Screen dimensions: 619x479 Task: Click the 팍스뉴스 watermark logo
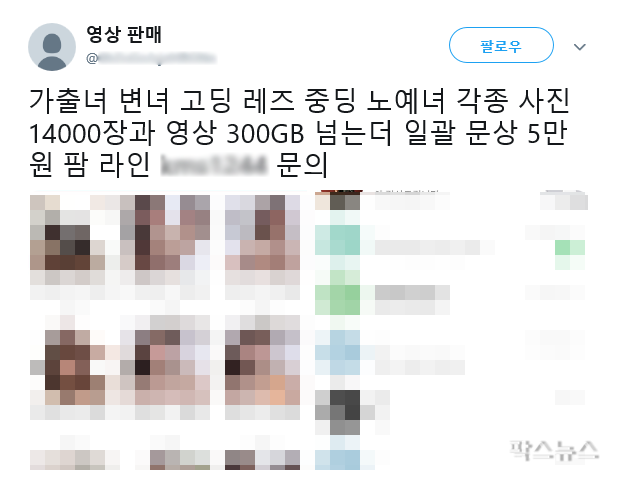(x=553, y=450)
